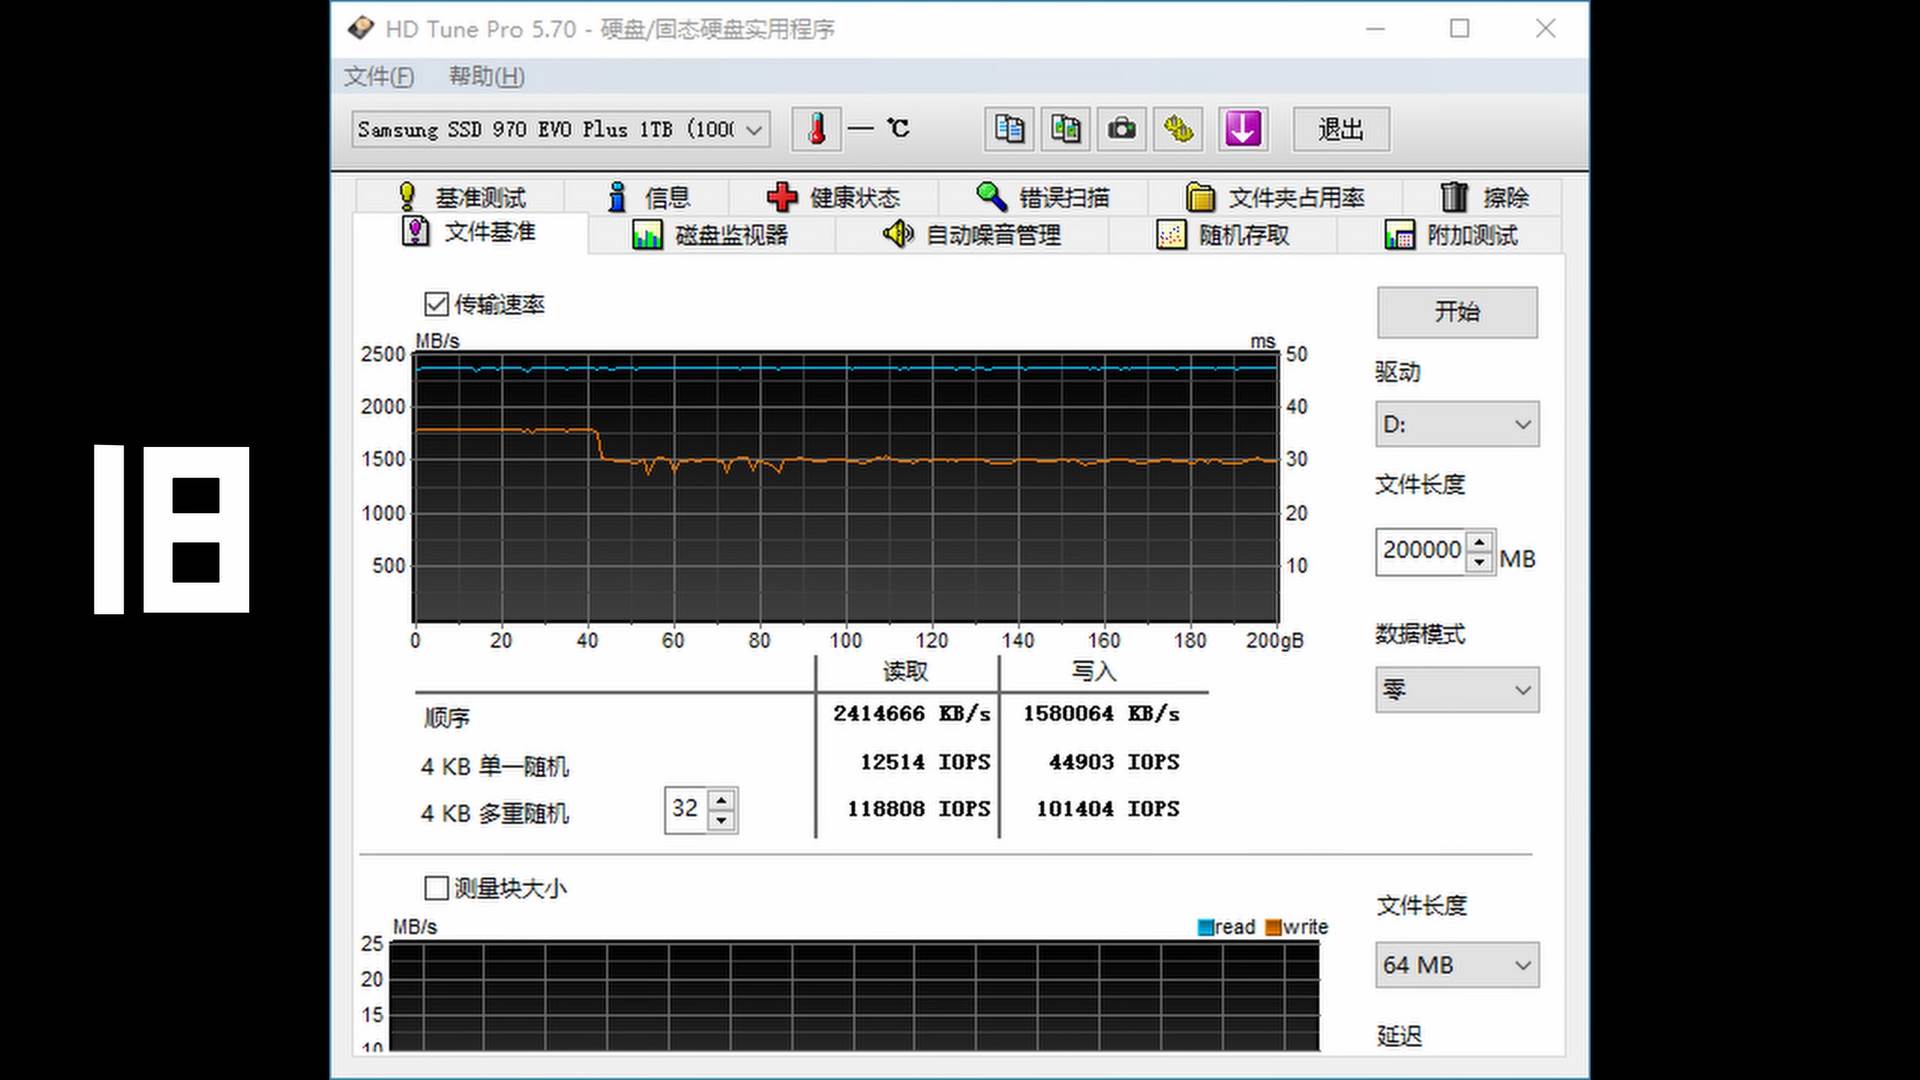Uncheck the 传输速率 checkbox

(x=436, y=304)
